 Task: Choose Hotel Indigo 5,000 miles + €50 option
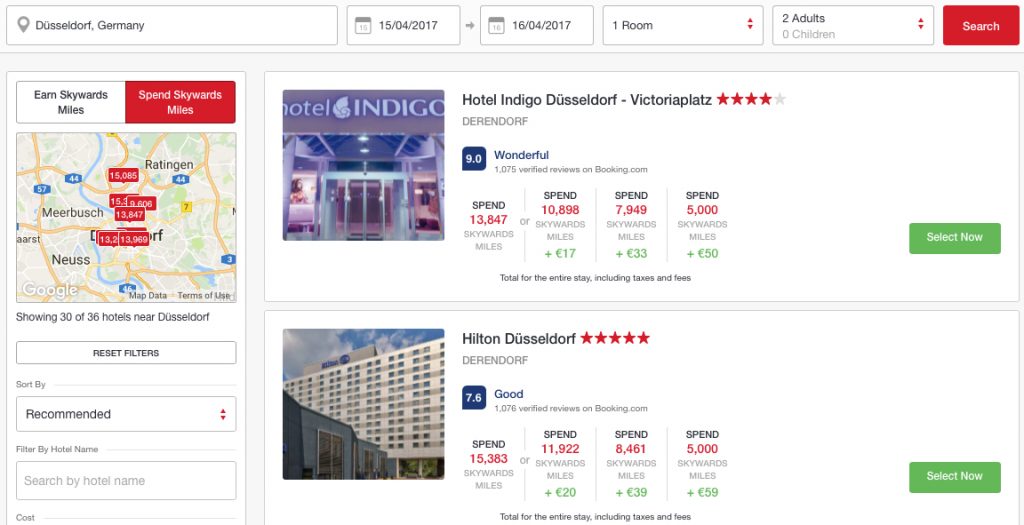click(x=702, y=225)
